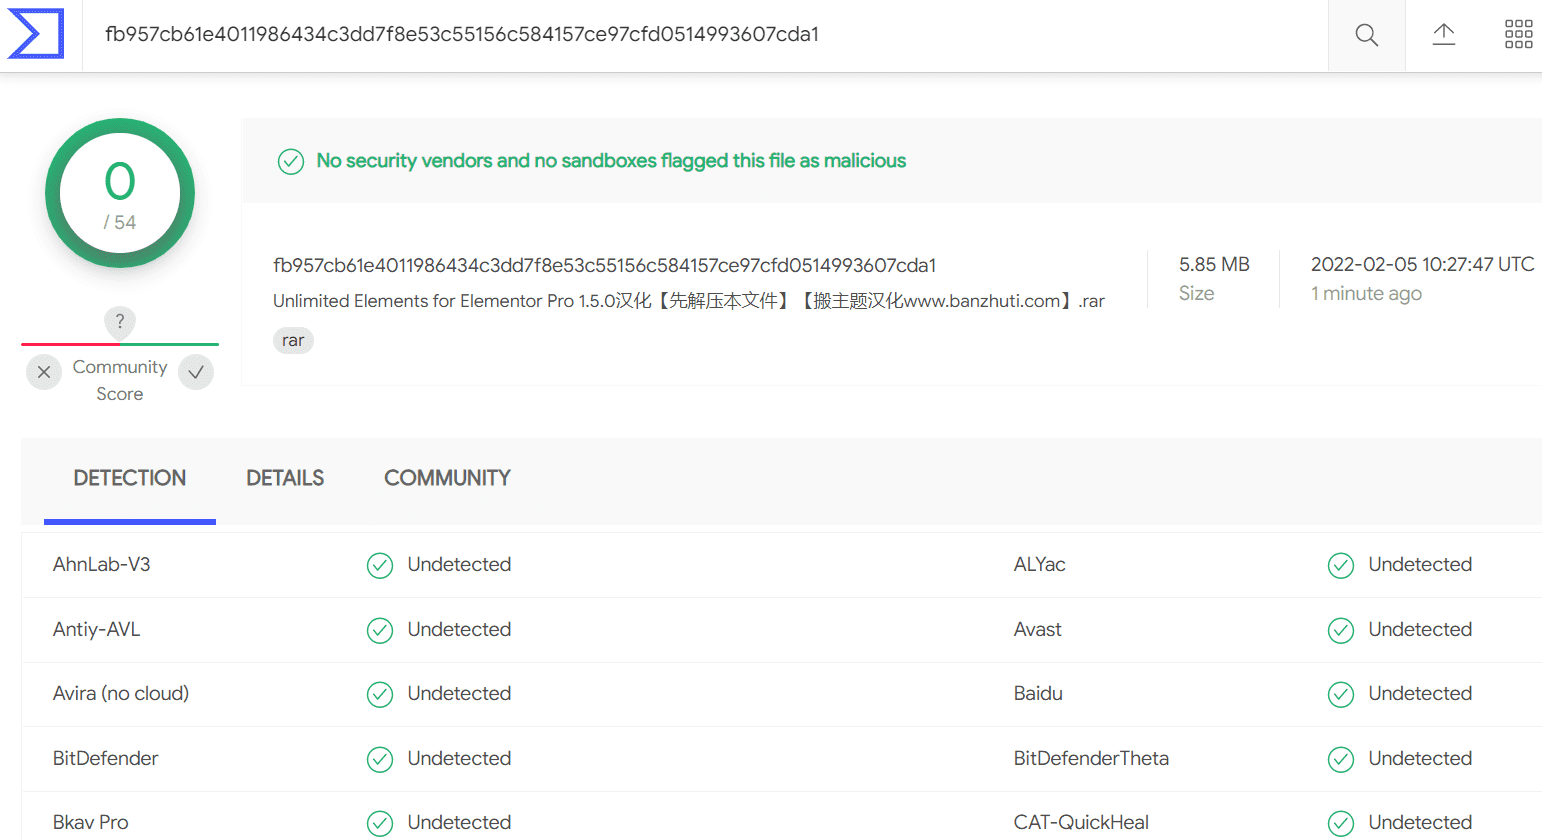The width and height of the screenshot is (1542, 839).
Task: Select Bkav Pro undetected check icon
Action: coord(380,823)
